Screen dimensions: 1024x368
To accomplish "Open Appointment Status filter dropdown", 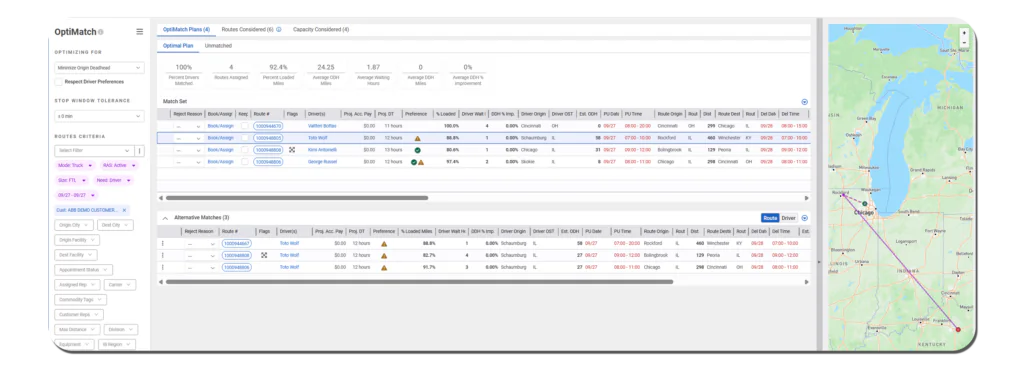I will click(84, 269).
